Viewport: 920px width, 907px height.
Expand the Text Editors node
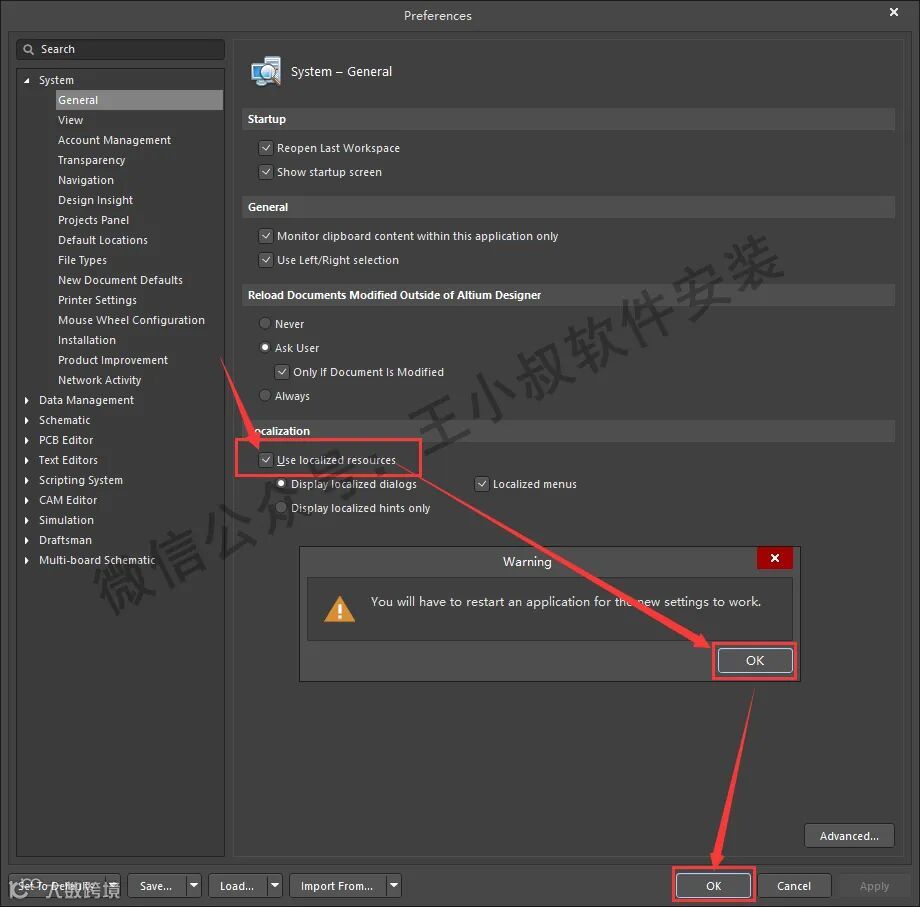[x=26, y=461]
